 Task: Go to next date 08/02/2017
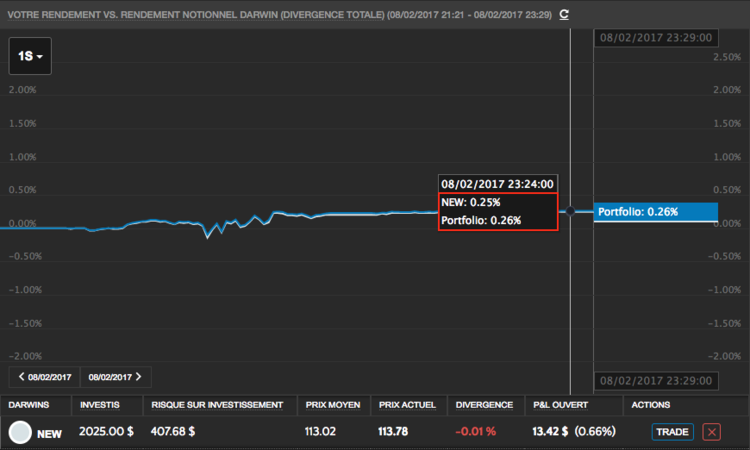116,377
